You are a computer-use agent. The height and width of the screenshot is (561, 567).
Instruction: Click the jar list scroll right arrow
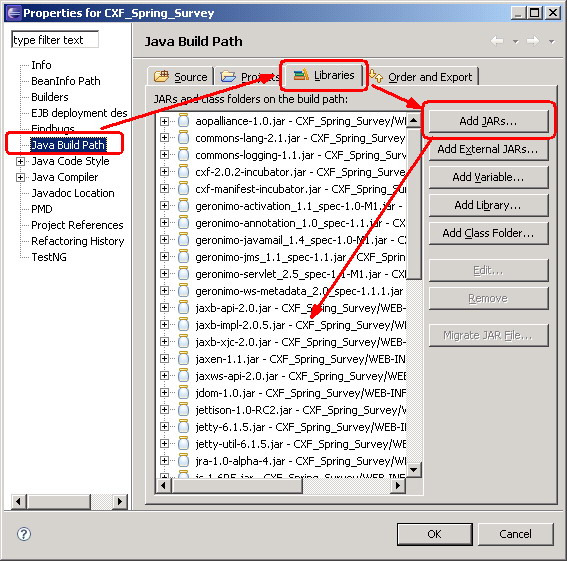(x=398, y=485)
